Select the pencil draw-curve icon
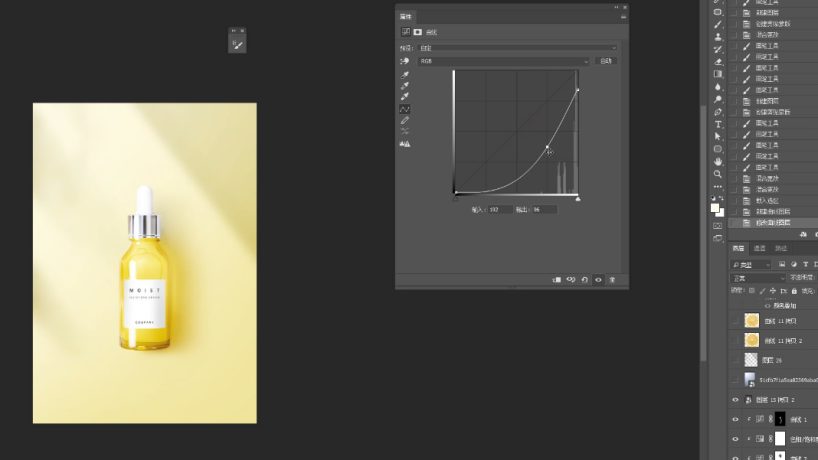 405,120
